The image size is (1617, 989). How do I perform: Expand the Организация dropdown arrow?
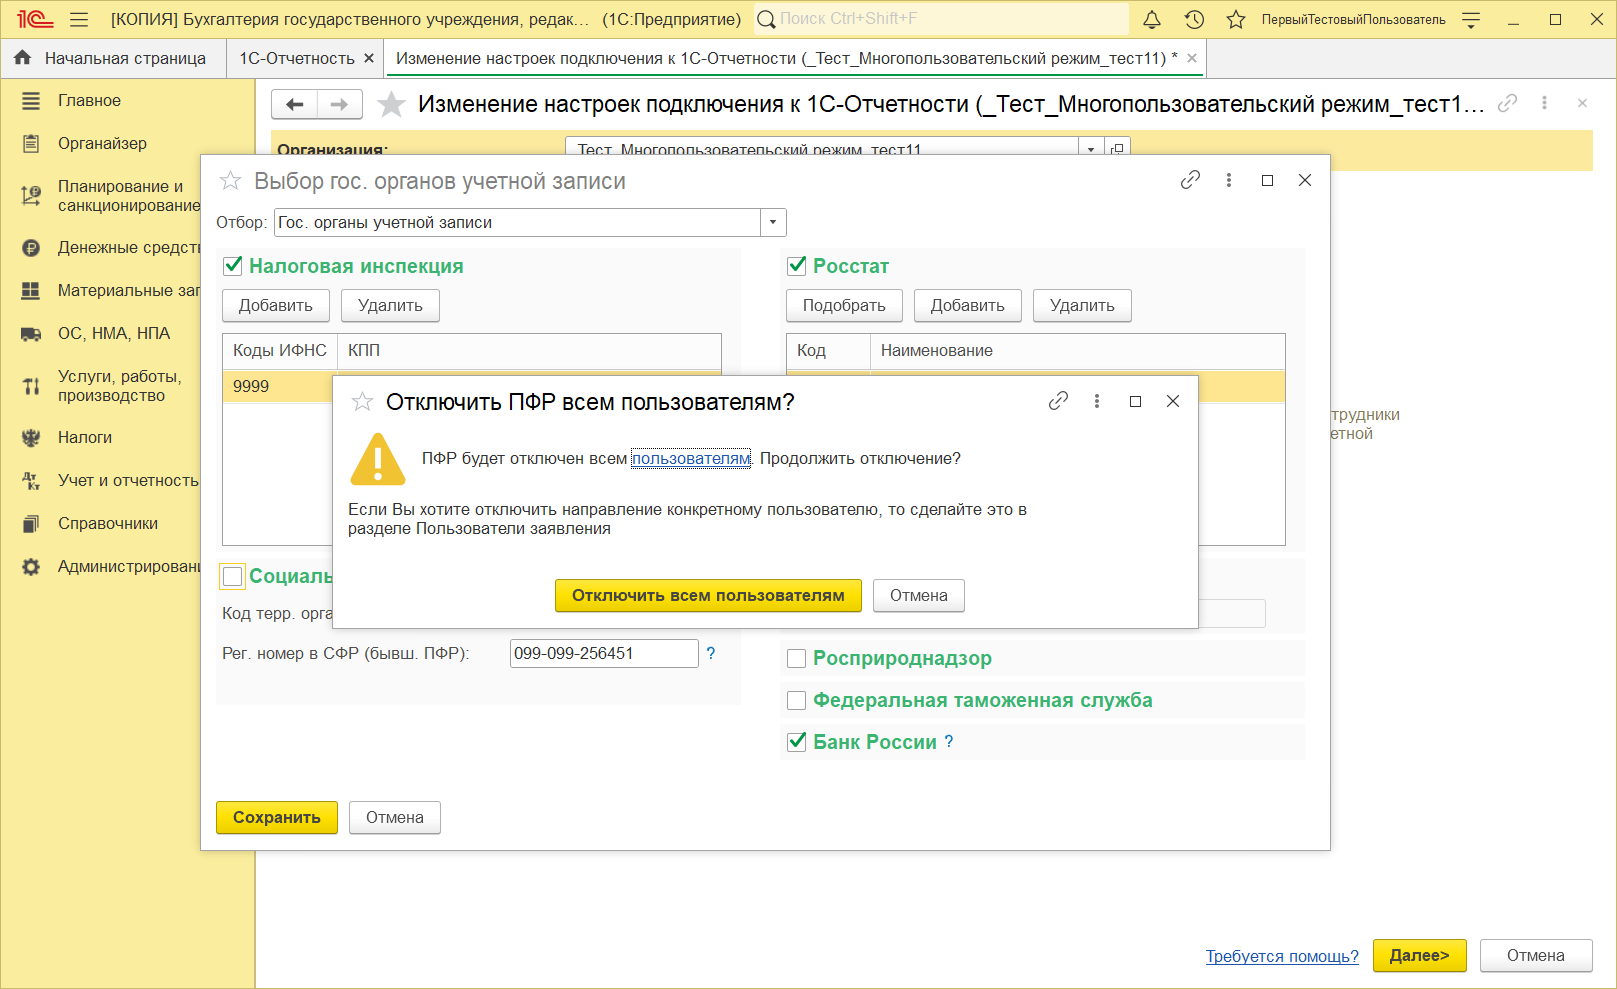point(1091,149)
